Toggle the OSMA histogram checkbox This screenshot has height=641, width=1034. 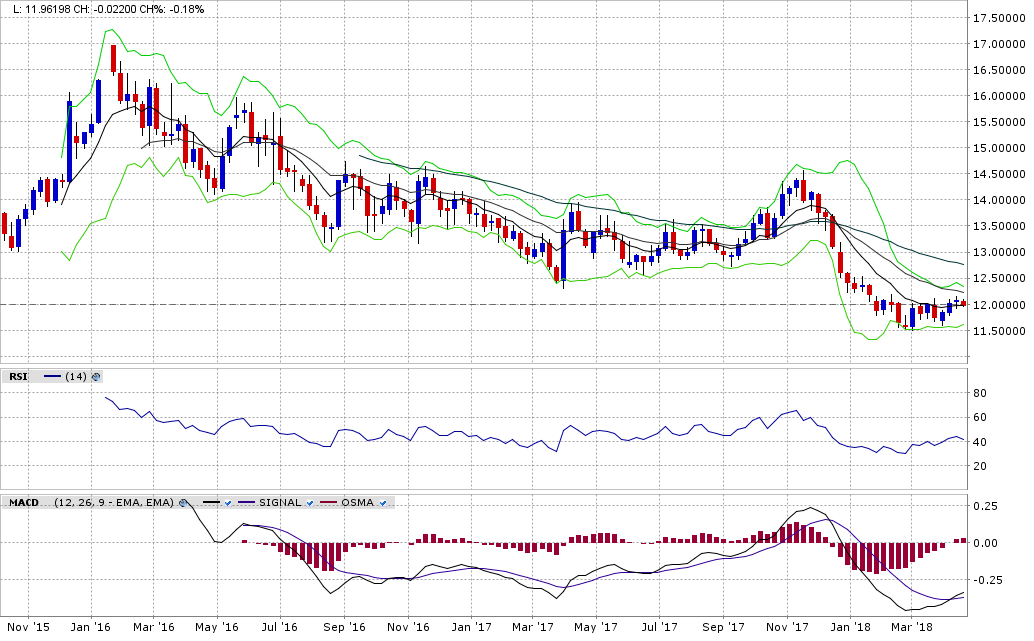(x=384, y=502)
